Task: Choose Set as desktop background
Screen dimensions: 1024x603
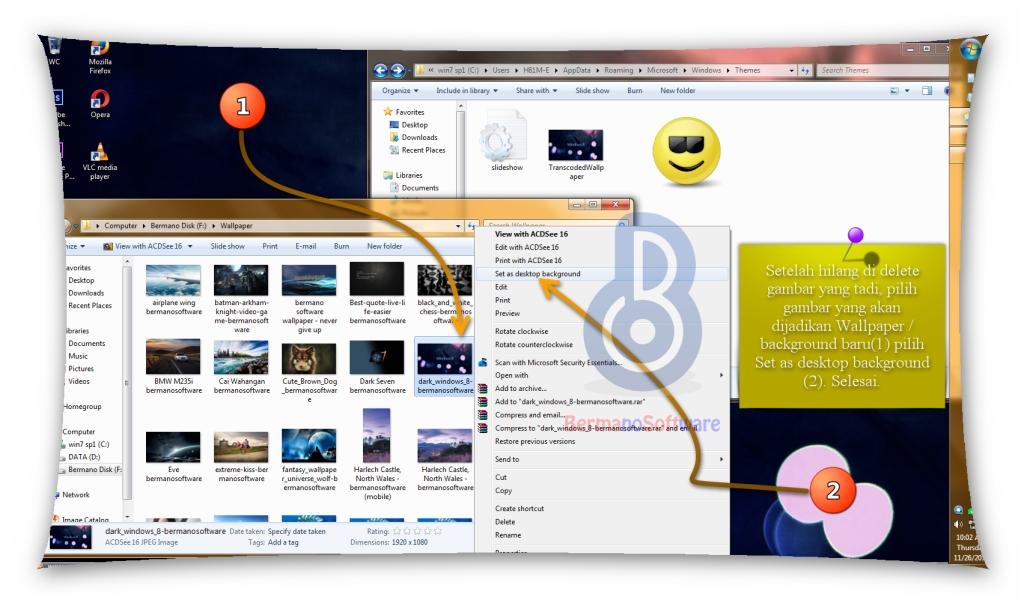Action: (x=601, y=274)
